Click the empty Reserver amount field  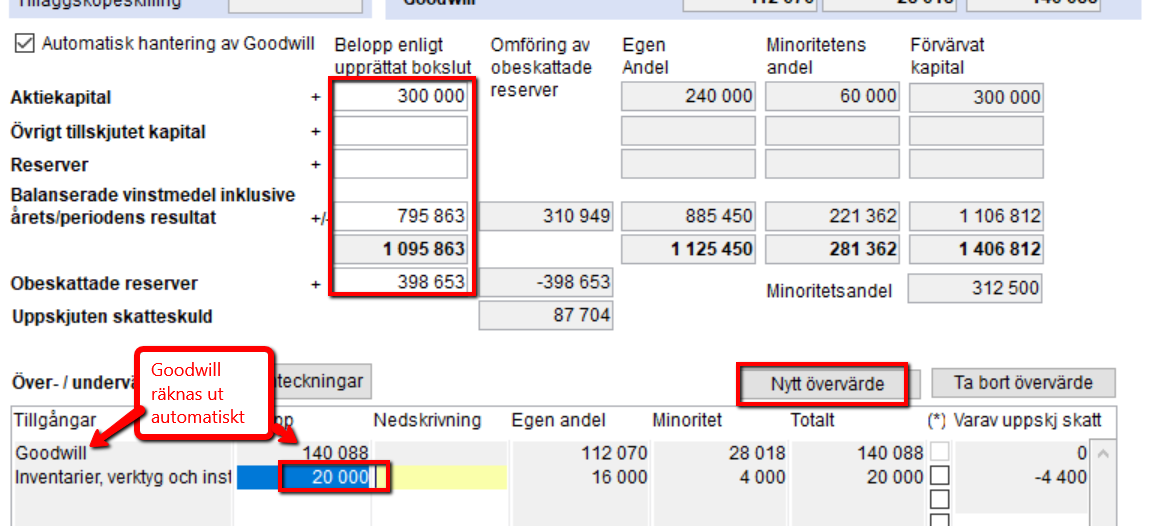point(400,164)
